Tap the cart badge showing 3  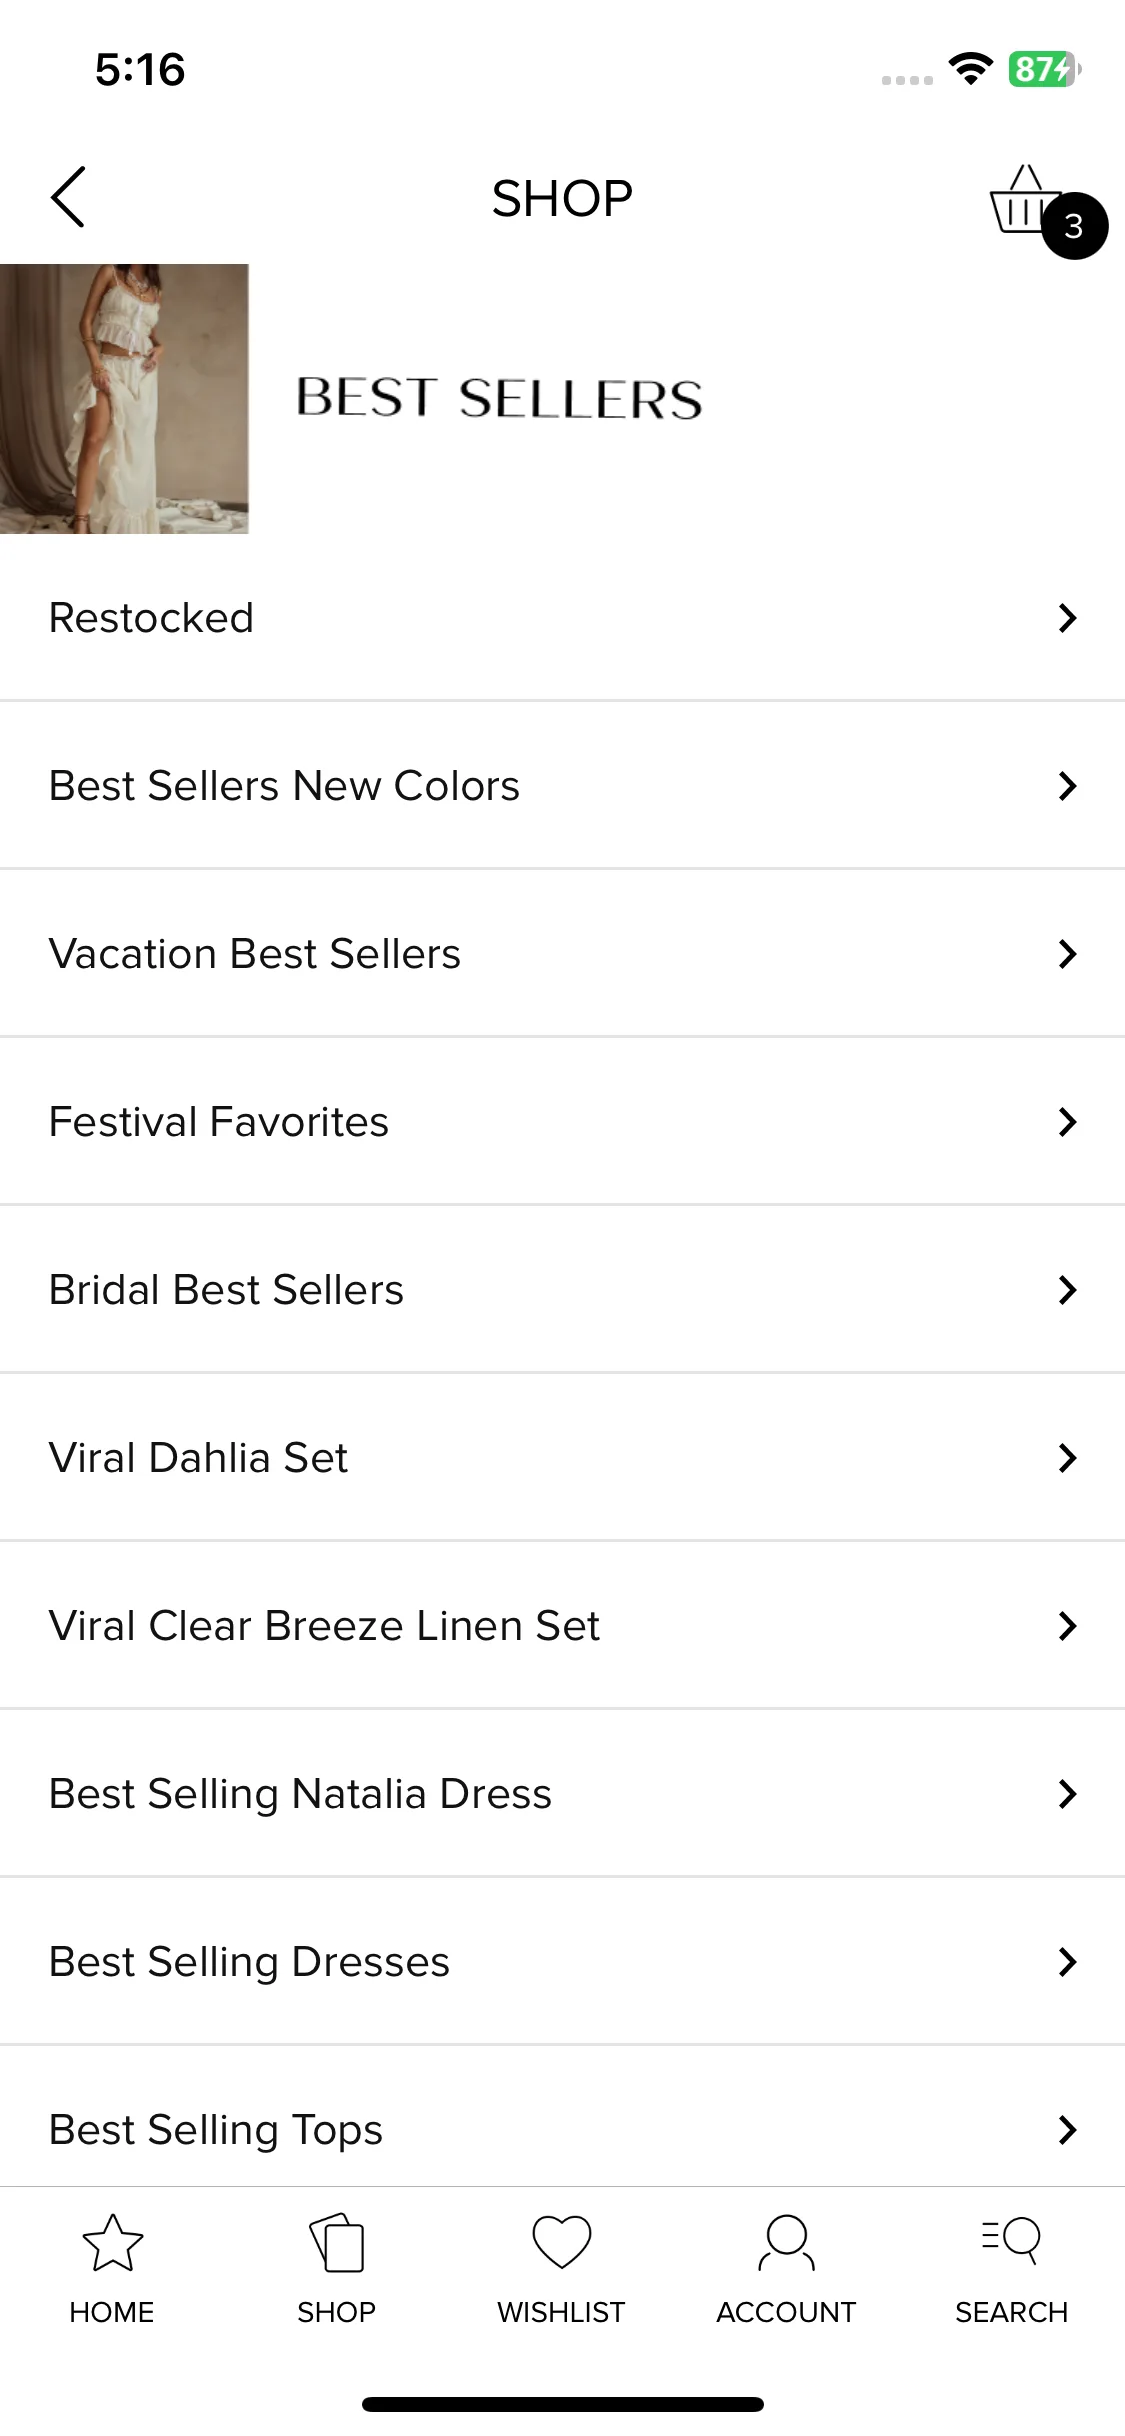click(1074, 226)
